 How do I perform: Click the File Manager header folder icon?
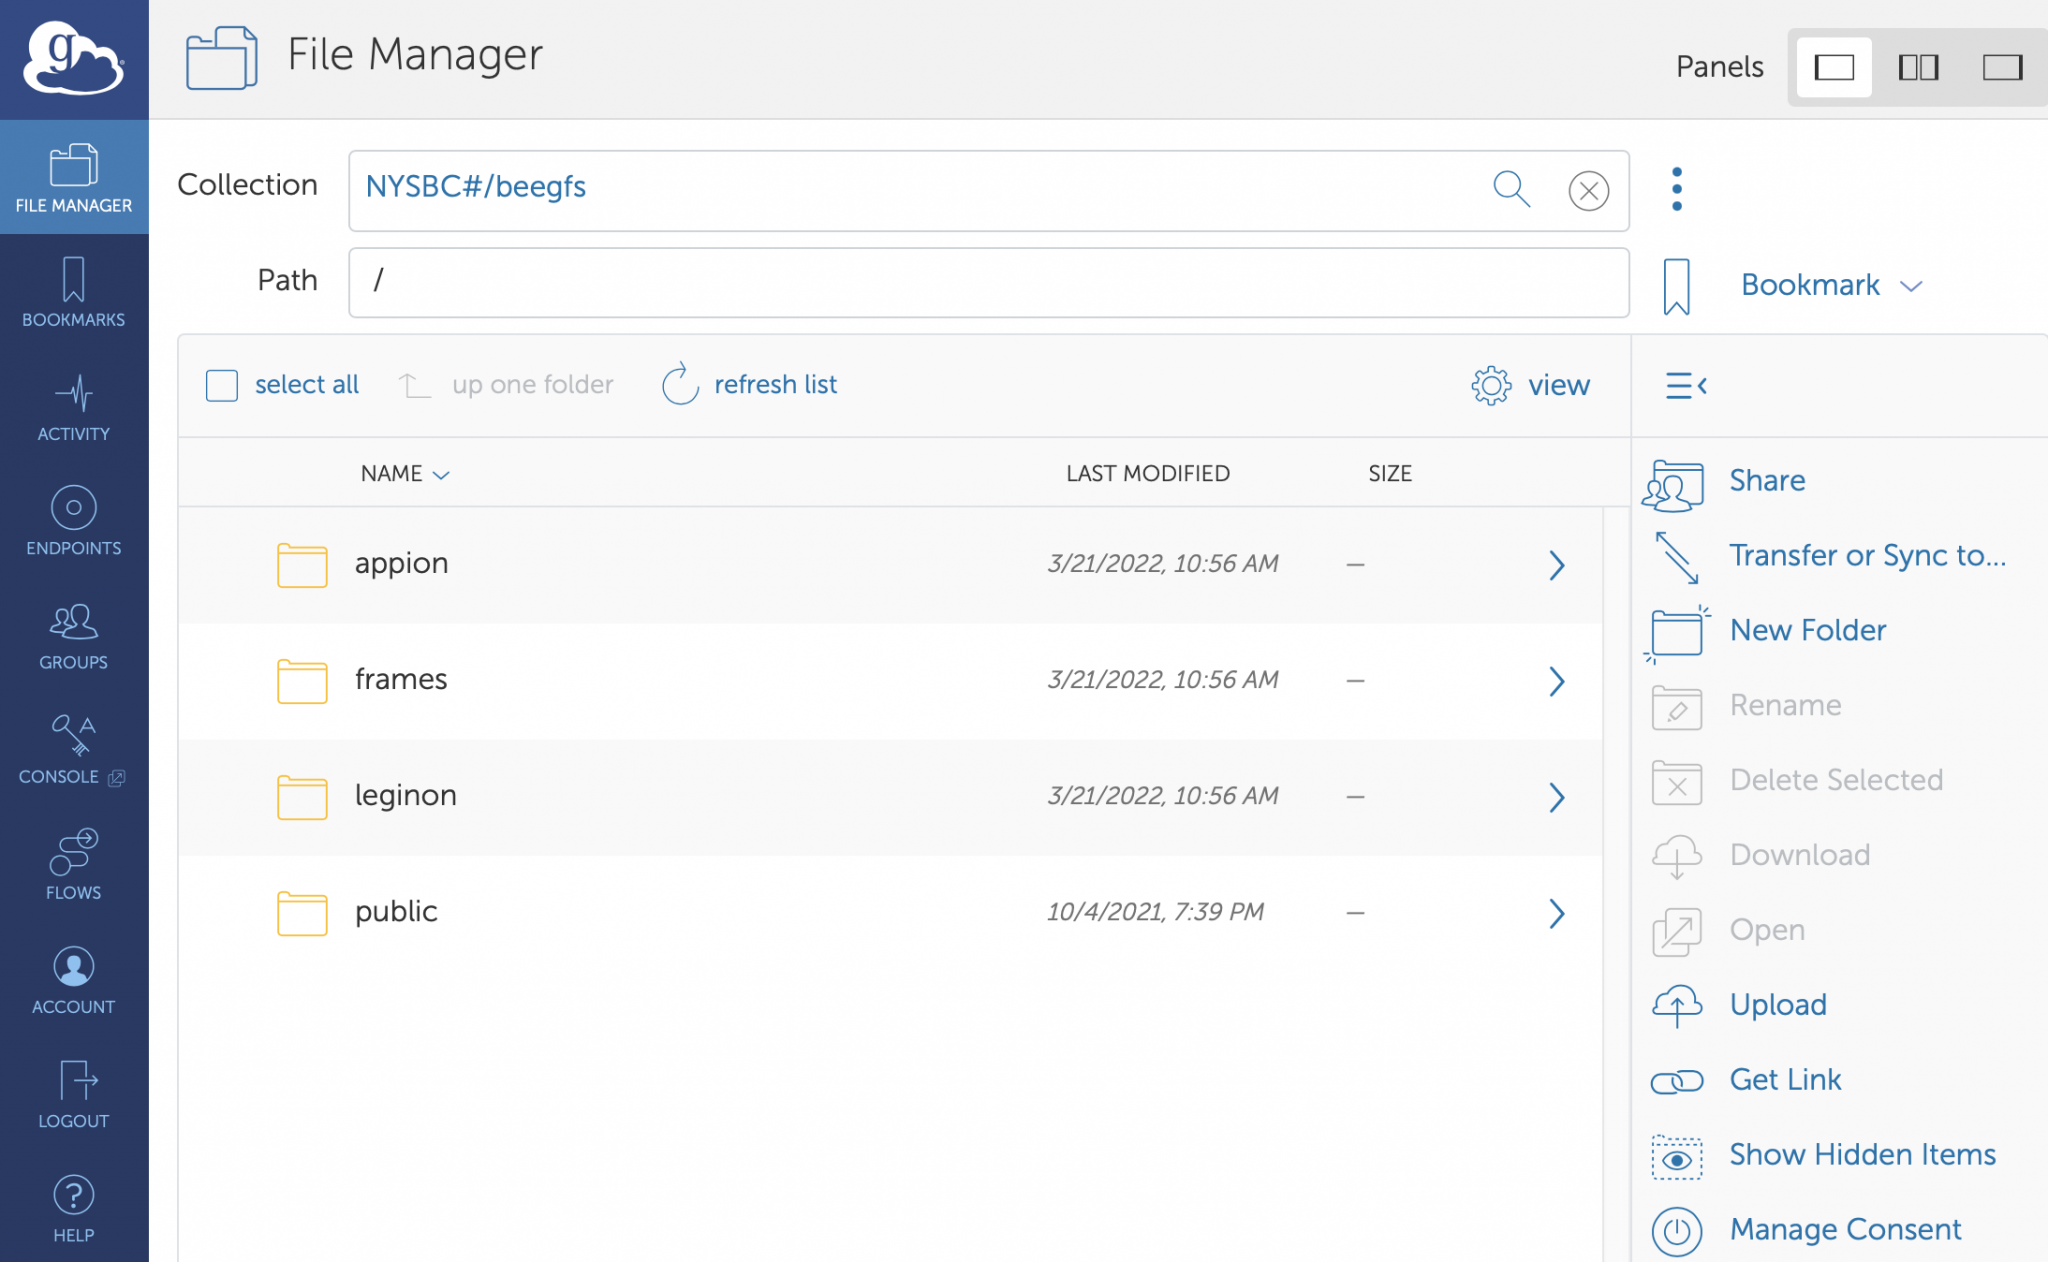click(222, 58)
